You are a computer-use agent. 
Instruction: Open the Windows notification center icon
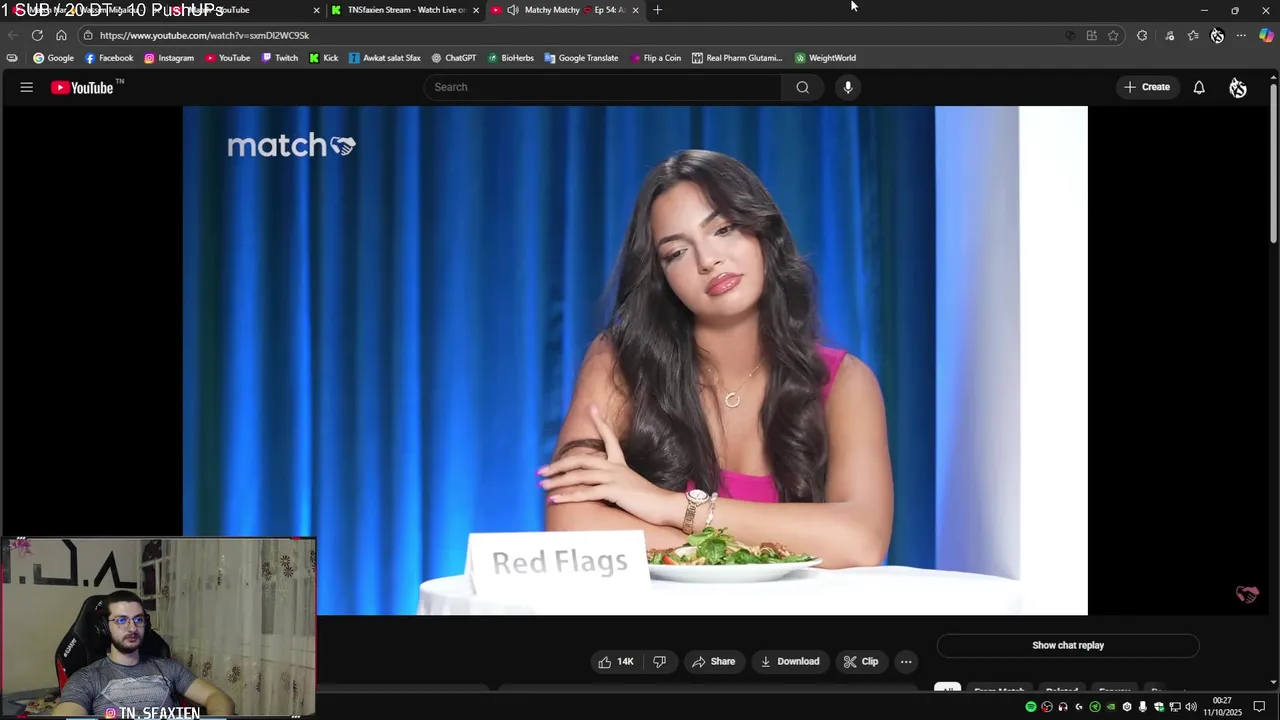coord(1259,707)
